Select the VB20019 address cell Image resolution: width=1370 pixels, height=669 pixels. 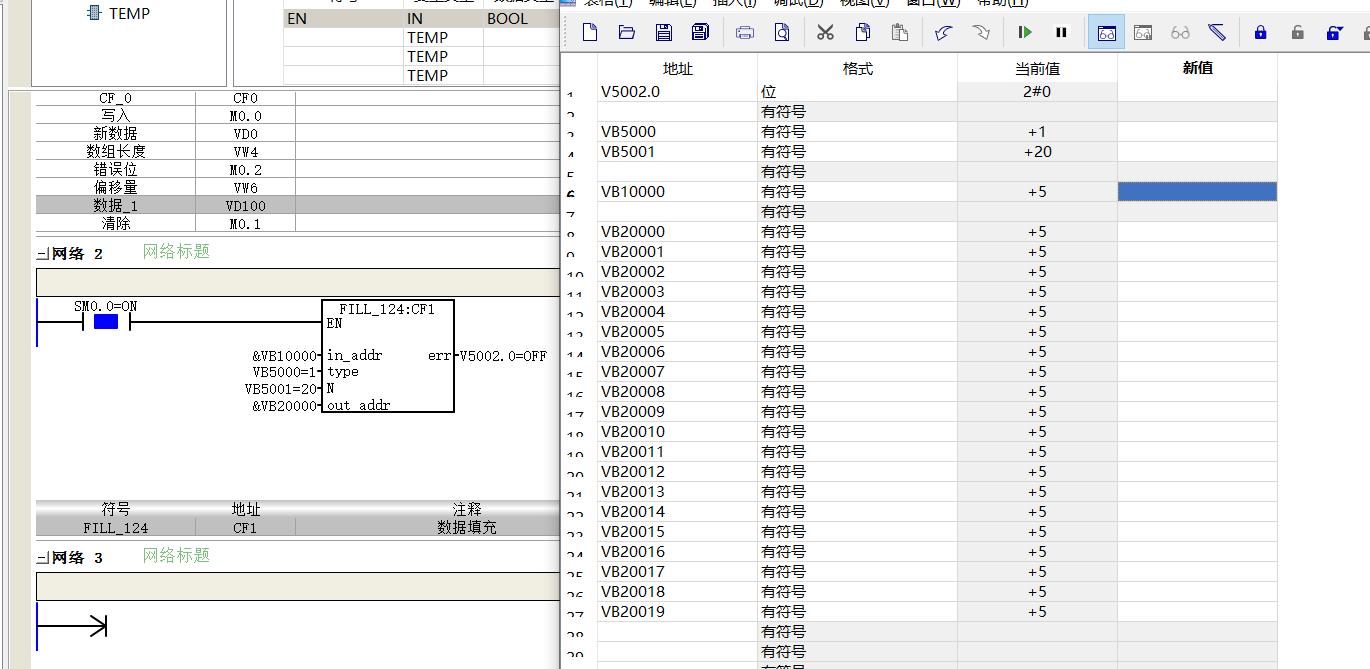[x=678, y=611]
